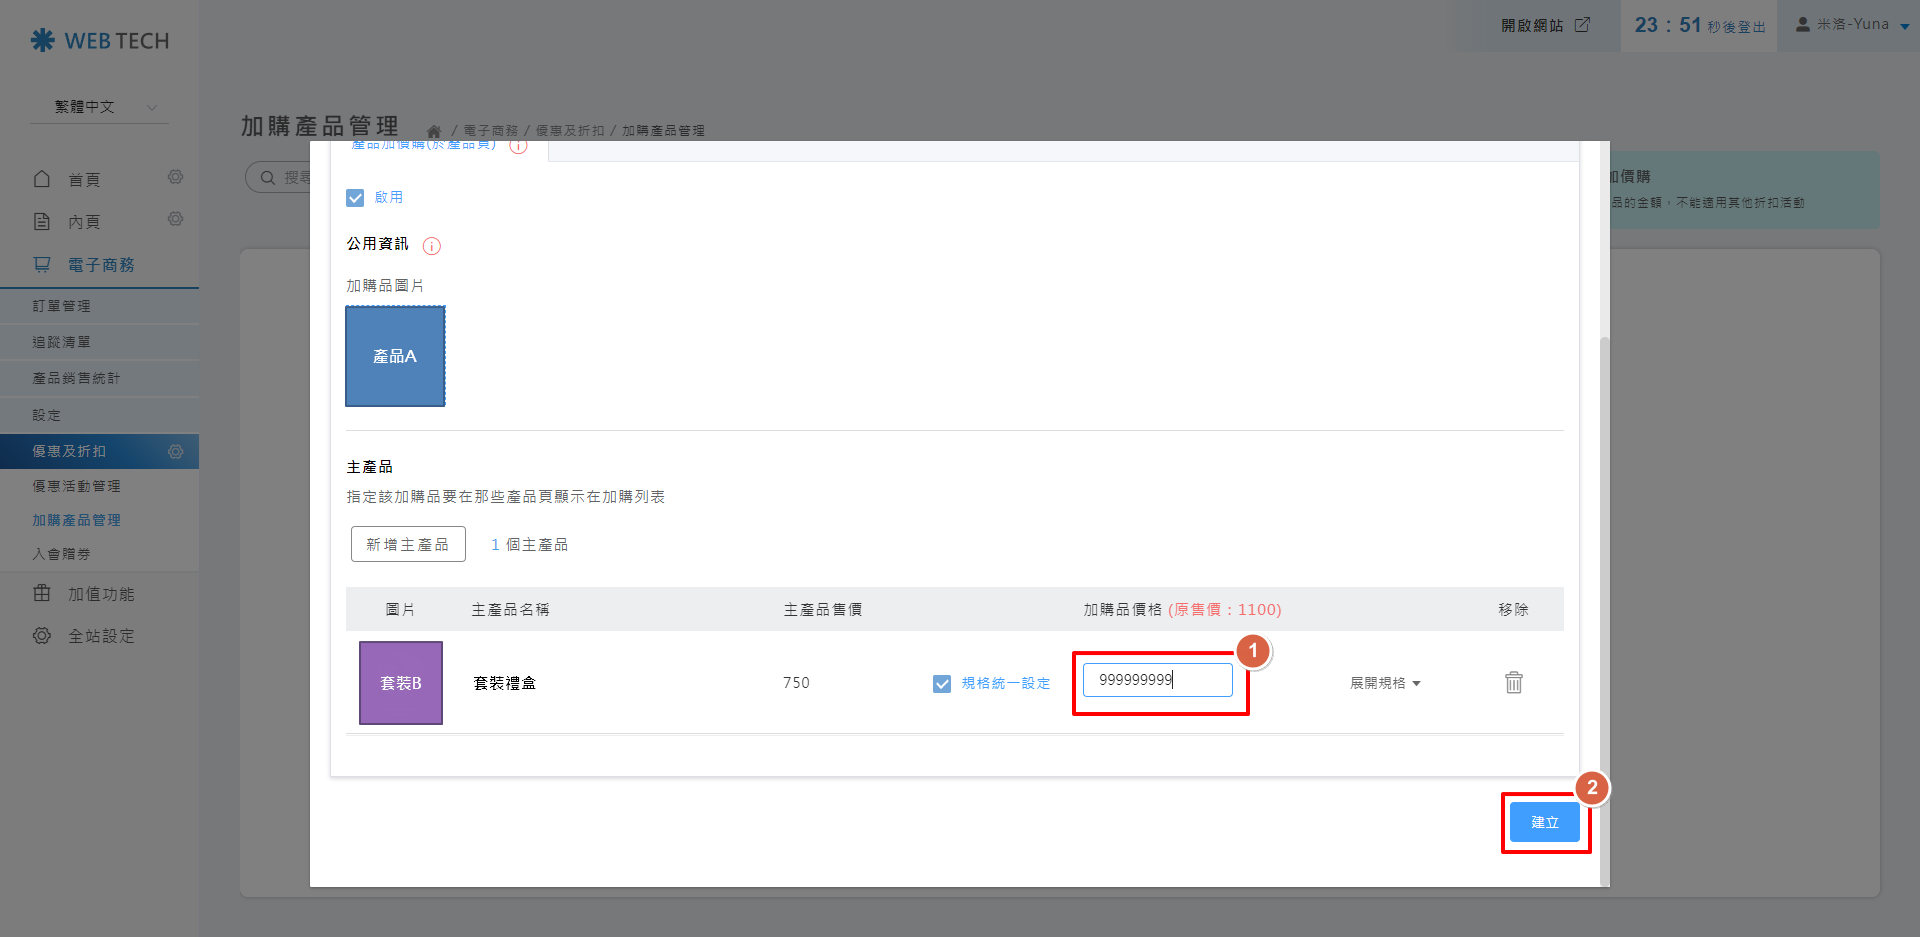Click the gear icon beside 首頁
This screenshot has height=937, width=1920.
point(175,177)
